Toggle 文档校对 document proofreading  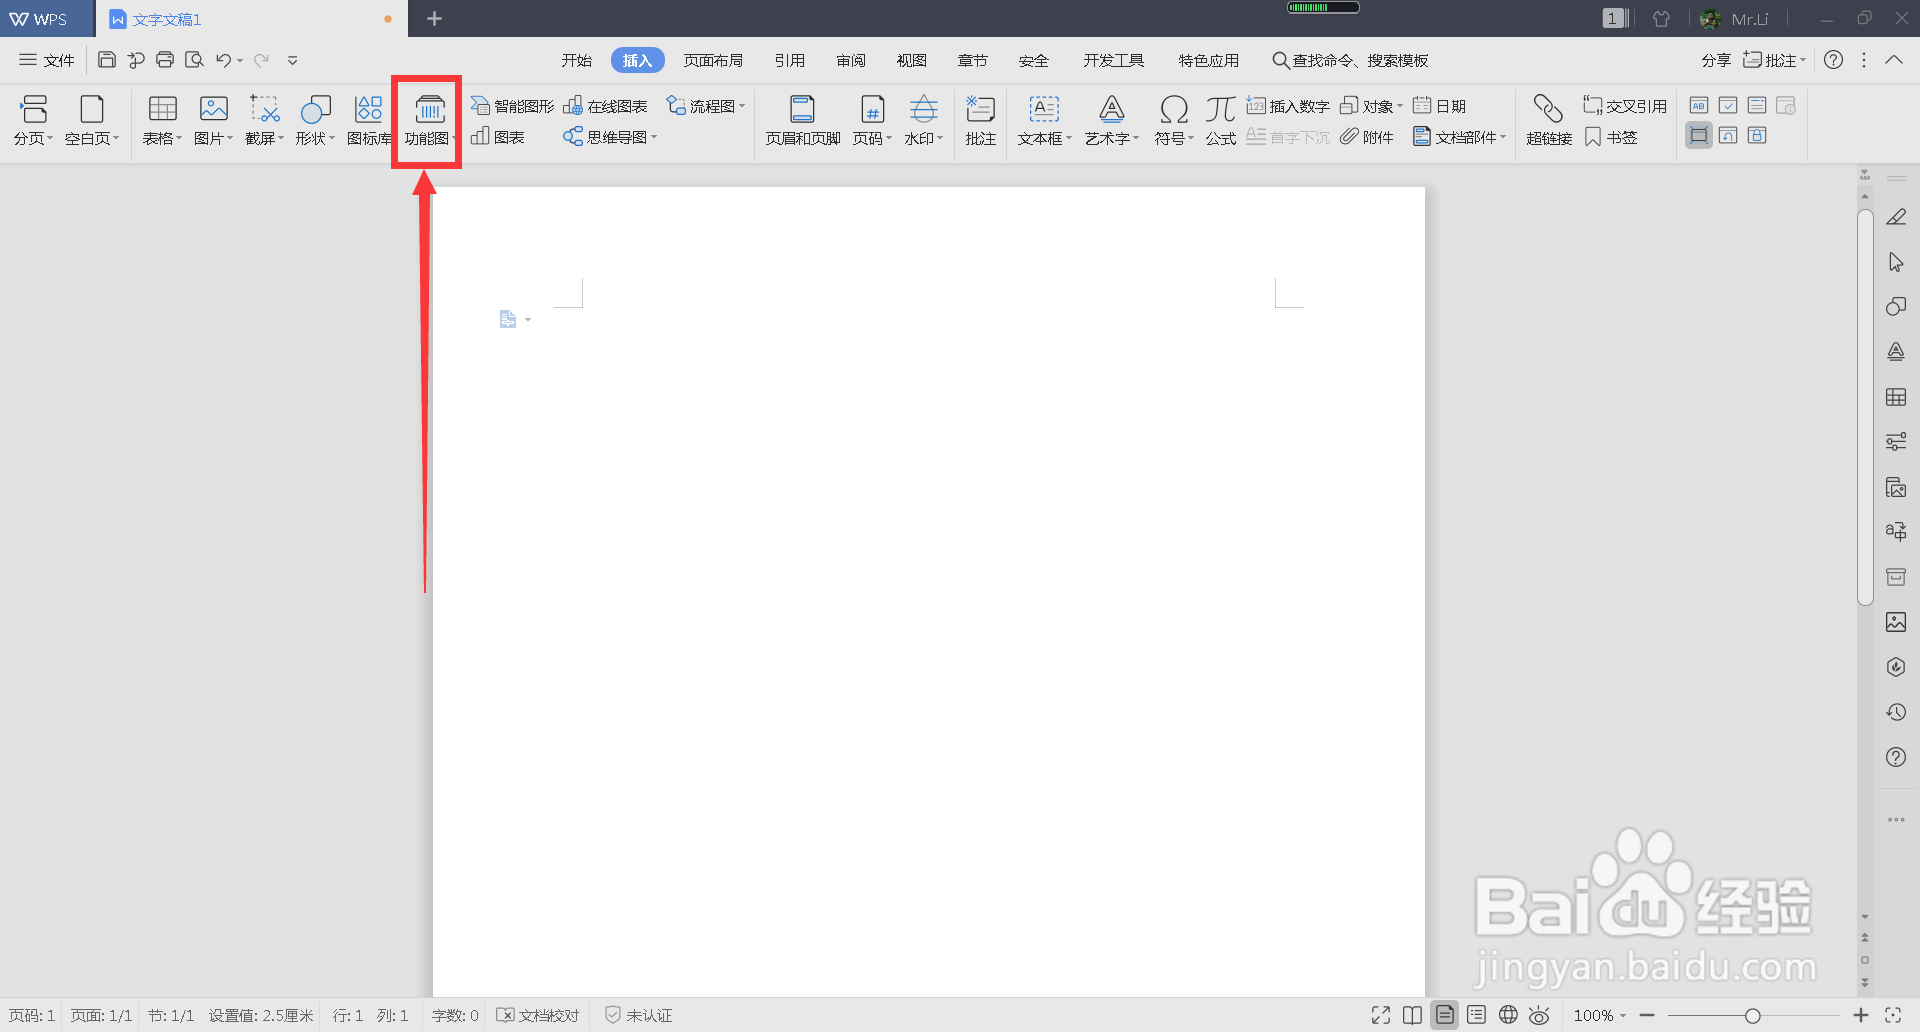click(x=538, y=1015)
